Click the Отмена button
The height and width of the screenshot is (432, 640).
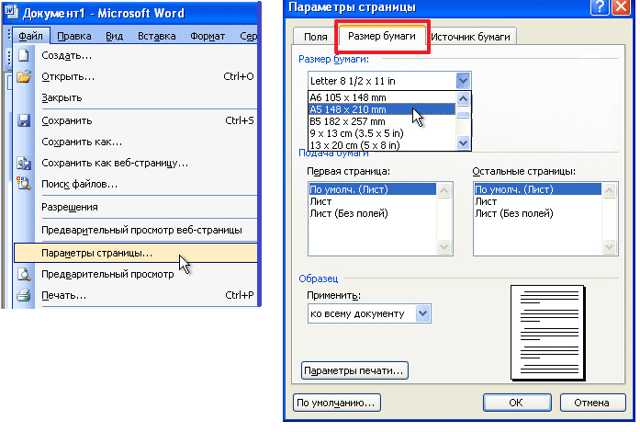pyautogui.click(x=592, y=403)
